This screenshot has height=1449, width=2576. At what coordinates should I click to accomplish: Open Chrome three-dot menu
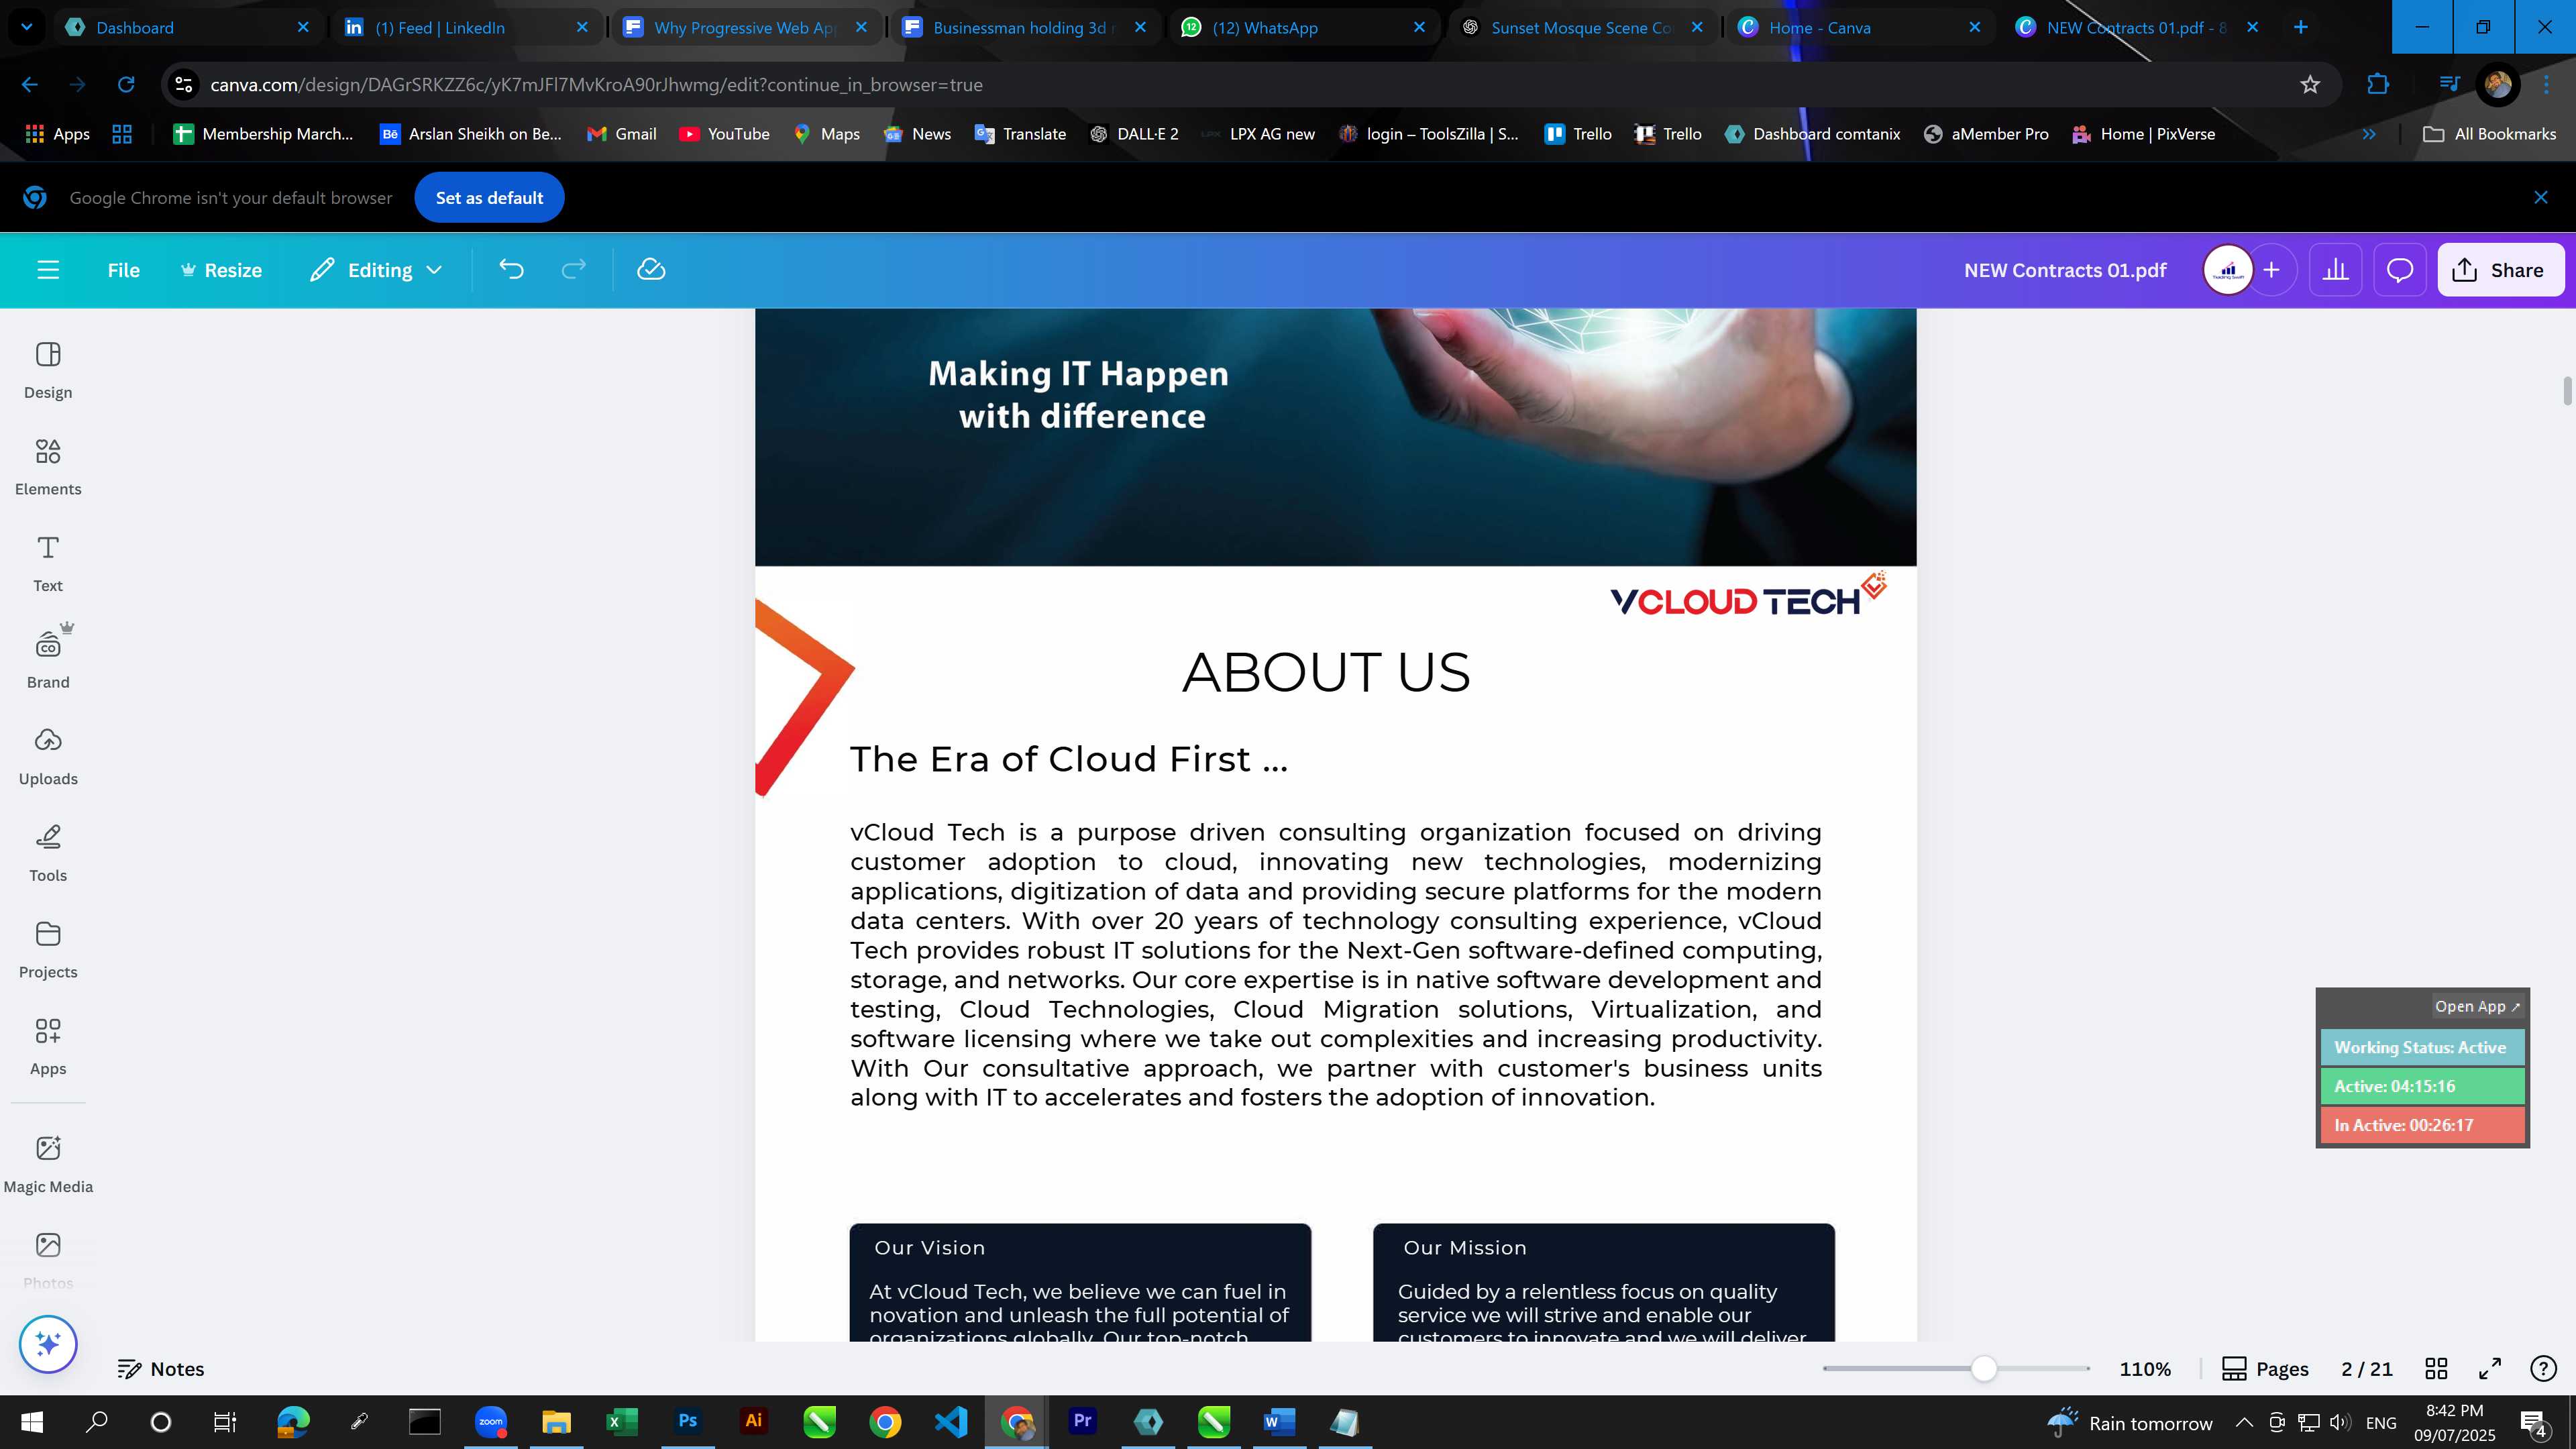coord(2546,85)
